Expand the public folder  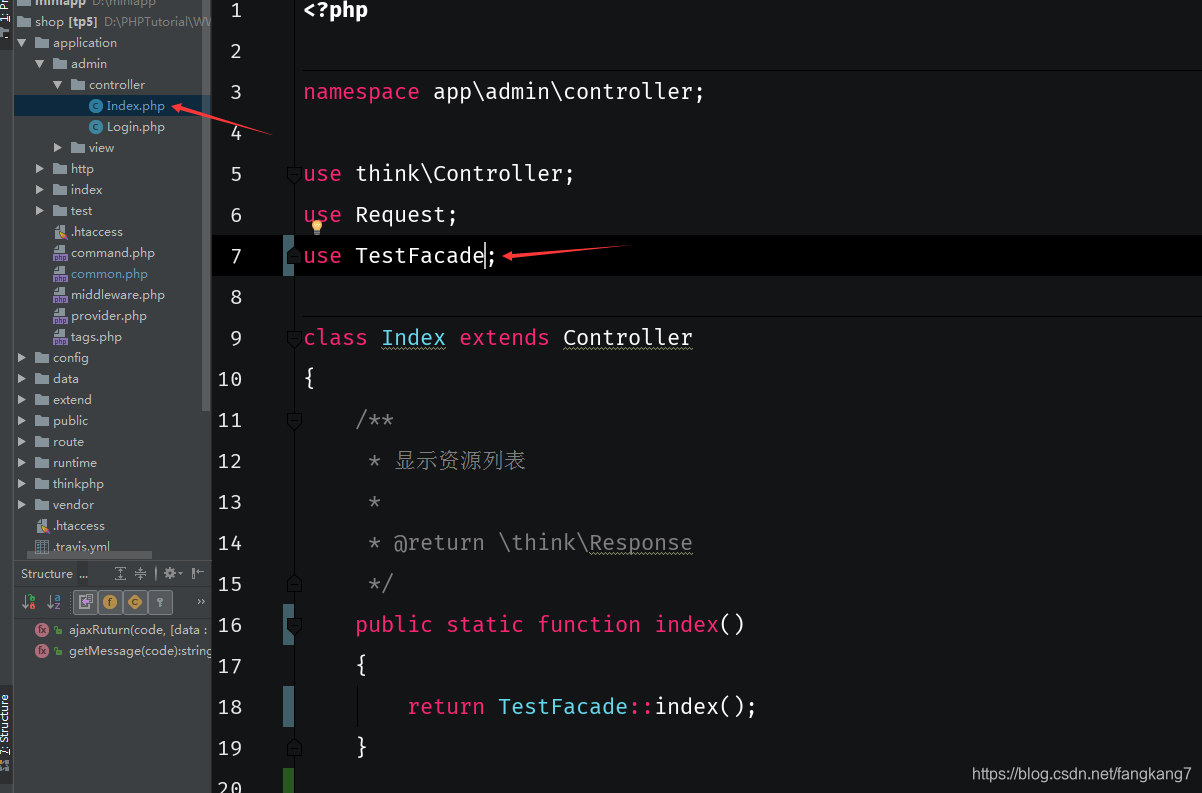(x=23, y=421)
